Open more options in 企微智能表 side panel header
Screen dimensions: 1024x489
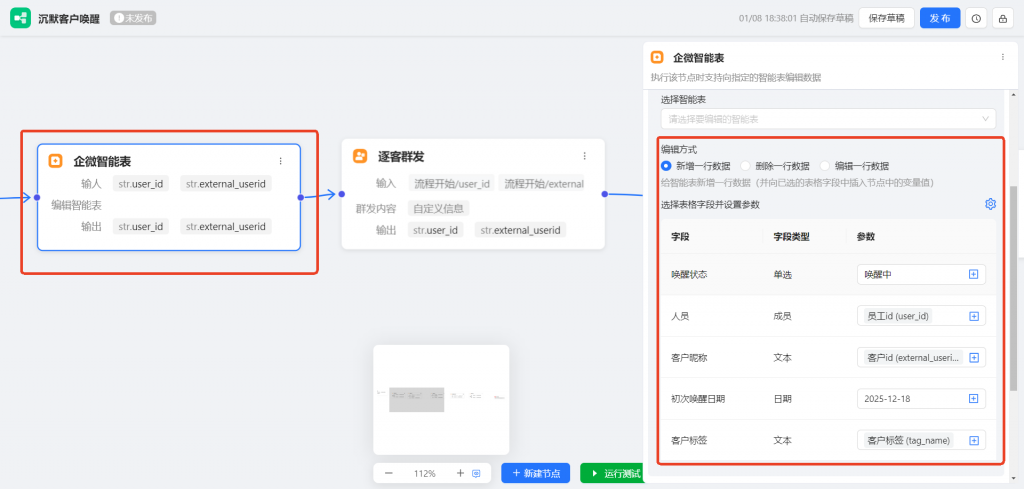point(1002,57)
